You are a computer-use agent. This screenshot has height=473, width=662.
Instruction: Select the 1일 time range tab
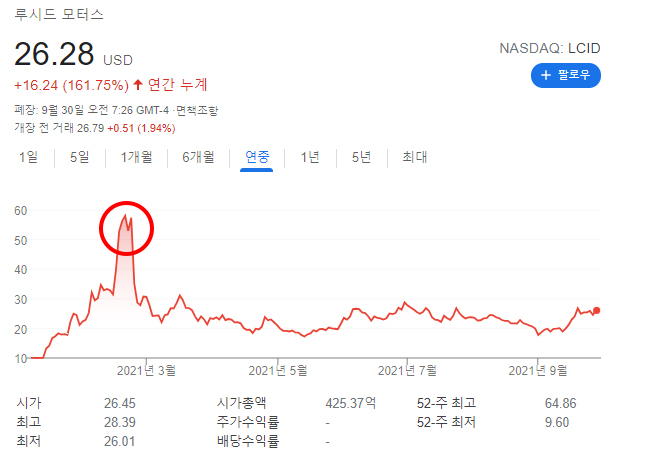pyautogui.click(x=28, y=158)
